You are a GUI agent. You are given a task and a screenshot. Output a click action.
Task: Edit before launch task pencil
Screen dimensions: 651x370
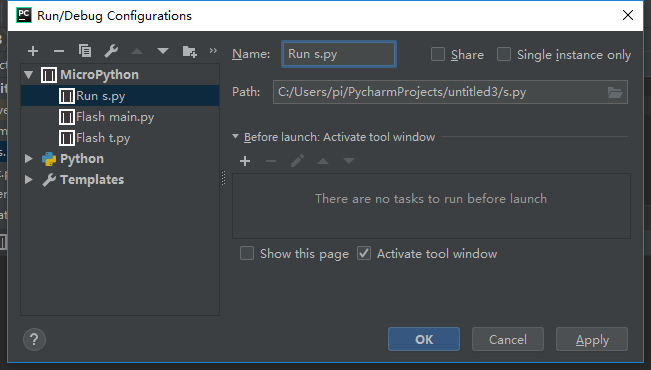tap(297, 160)
